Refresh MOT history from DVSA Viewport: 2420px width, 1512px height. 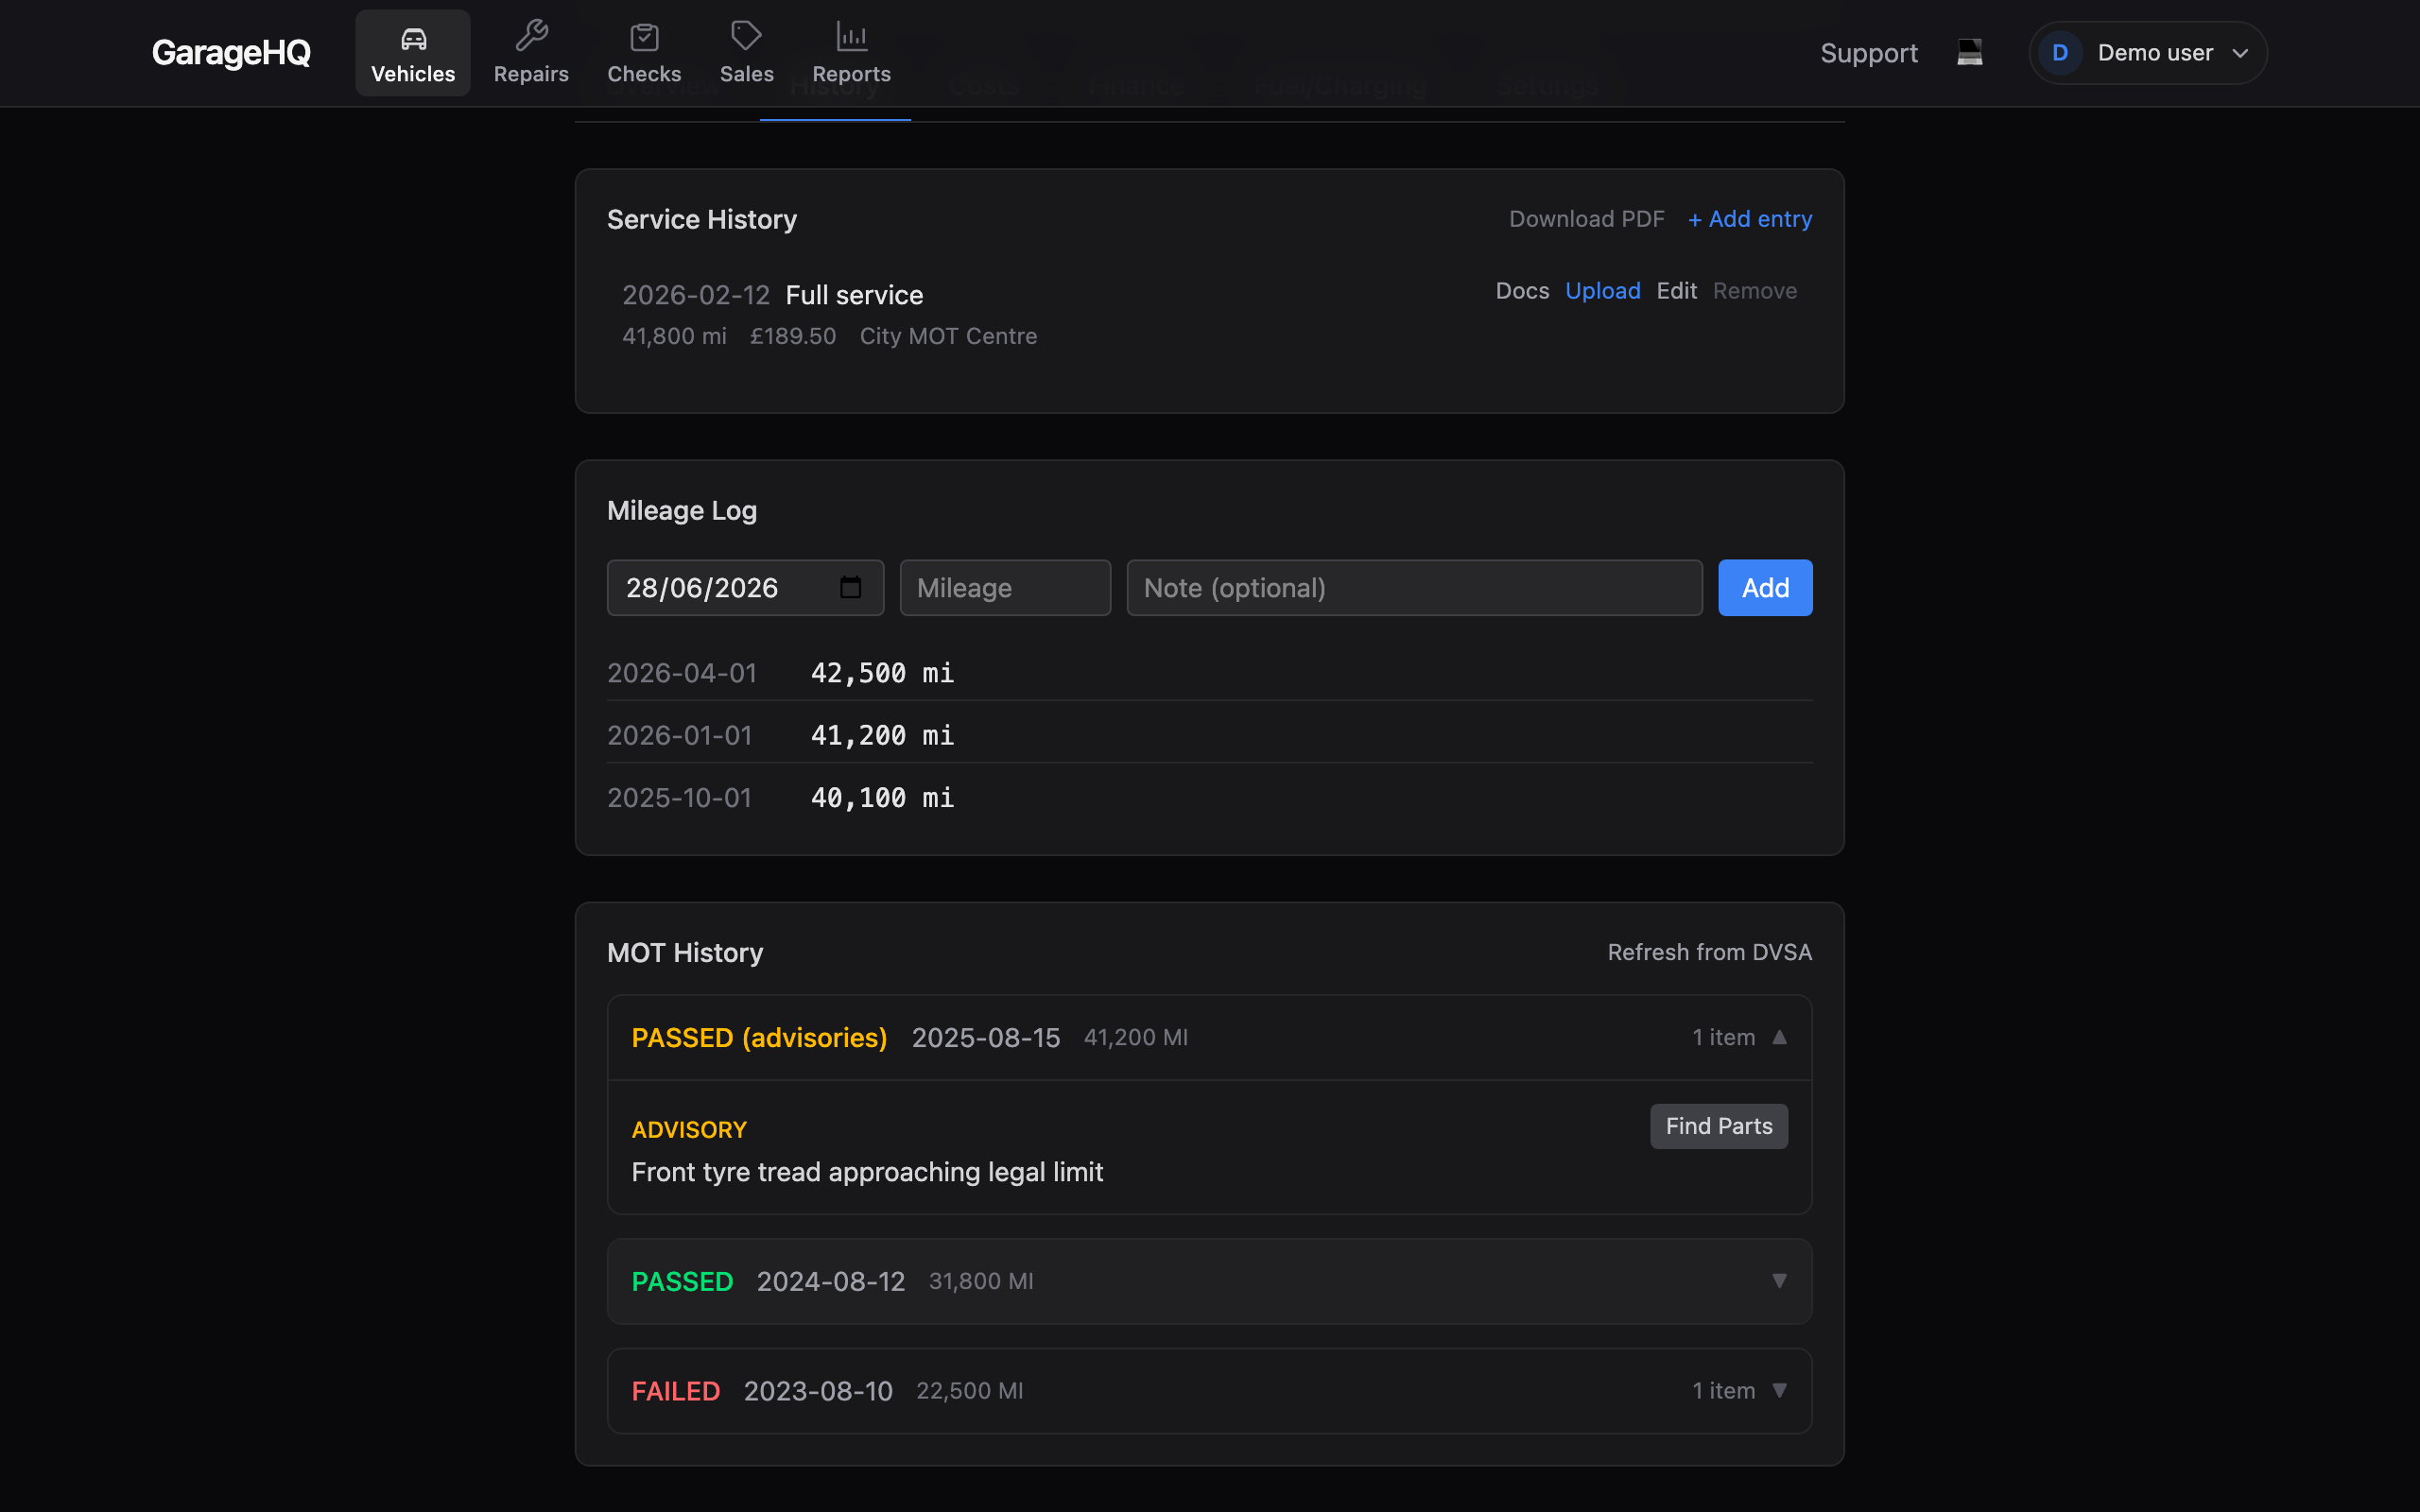(x=1709, y=952)
